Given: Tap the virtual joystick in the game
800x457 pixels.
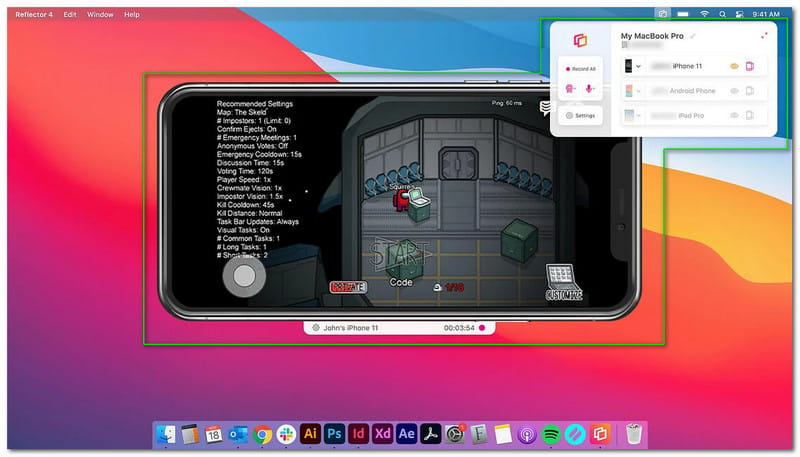Looking at the screenshot, I should tap(244, 276).
